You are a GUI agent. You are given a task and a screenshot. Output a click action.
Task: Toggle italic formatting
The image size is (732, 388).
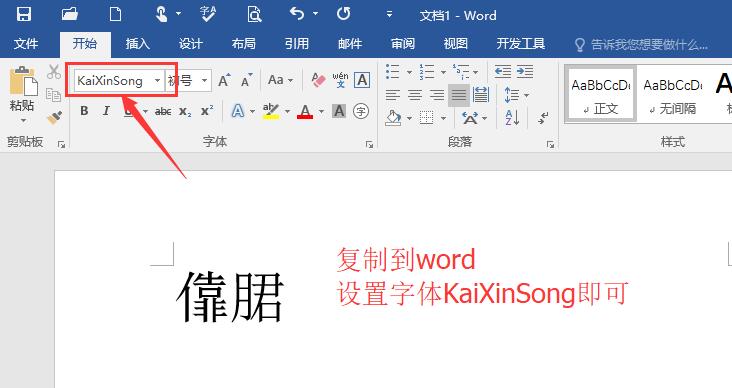(x=106, y=111)
